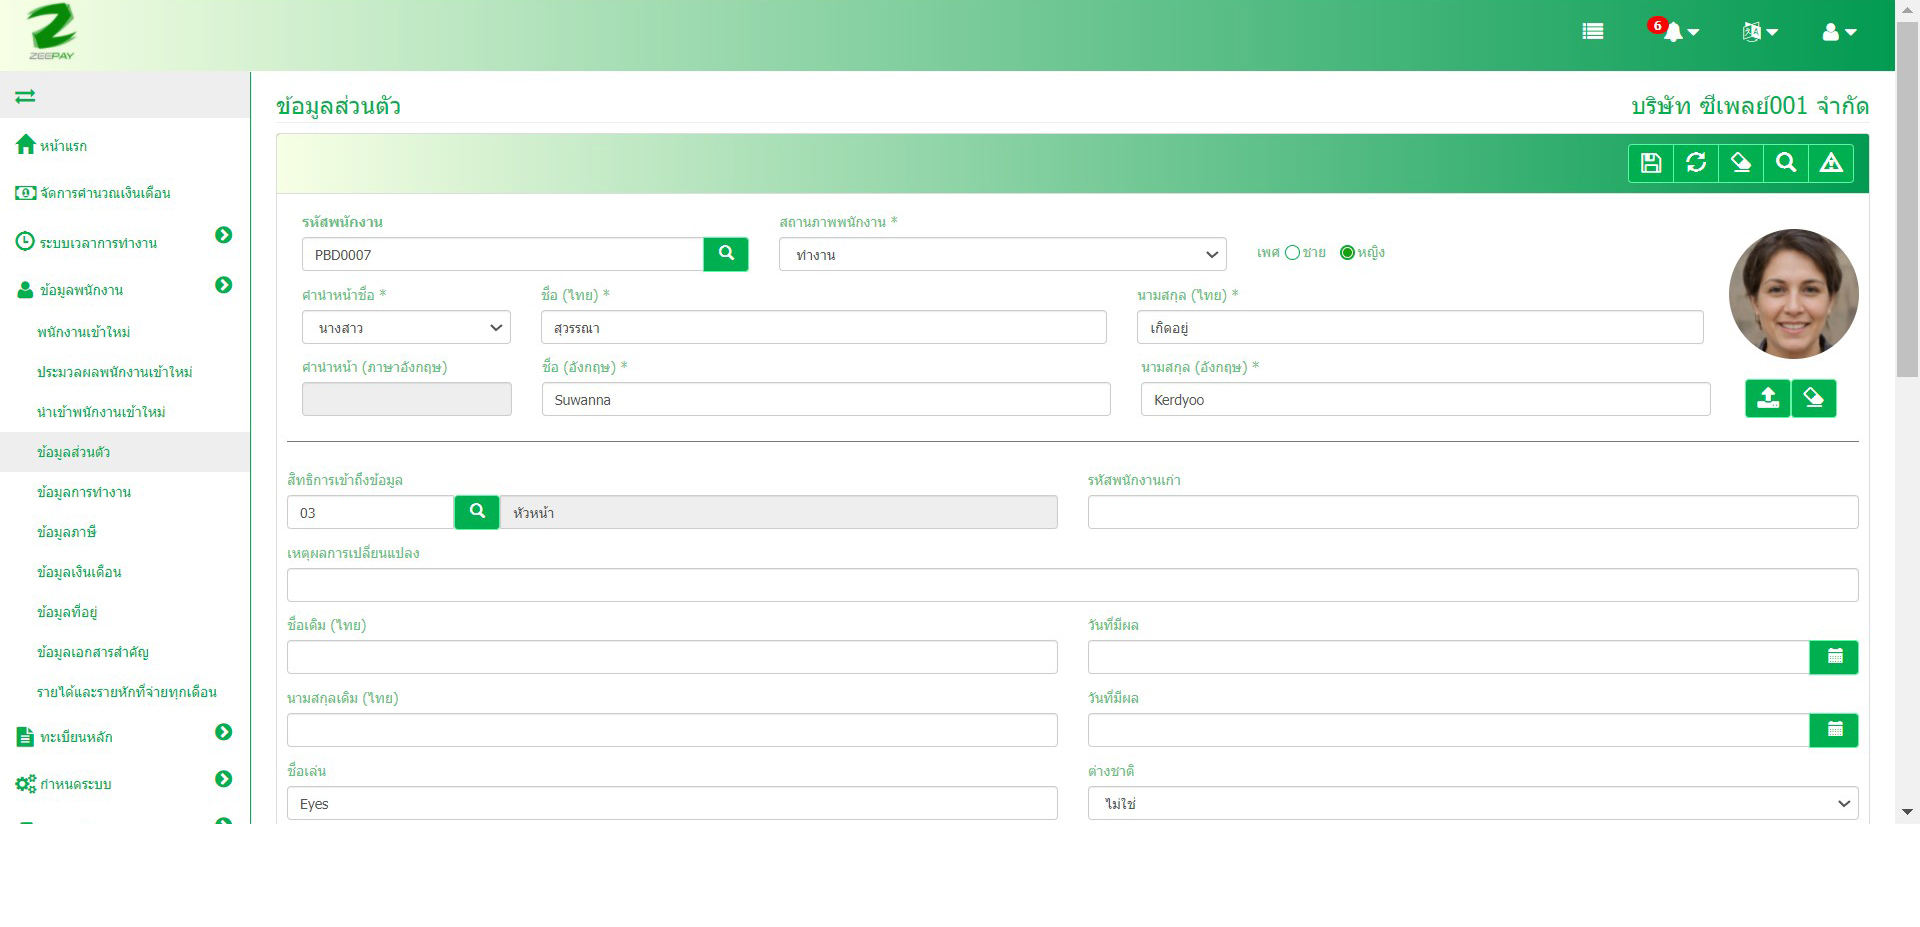Viewport: 1920px width, 927px height.
Task: Open ข้อมูลที่อยู่ sidebar link
Action: [x=67, y=612]
